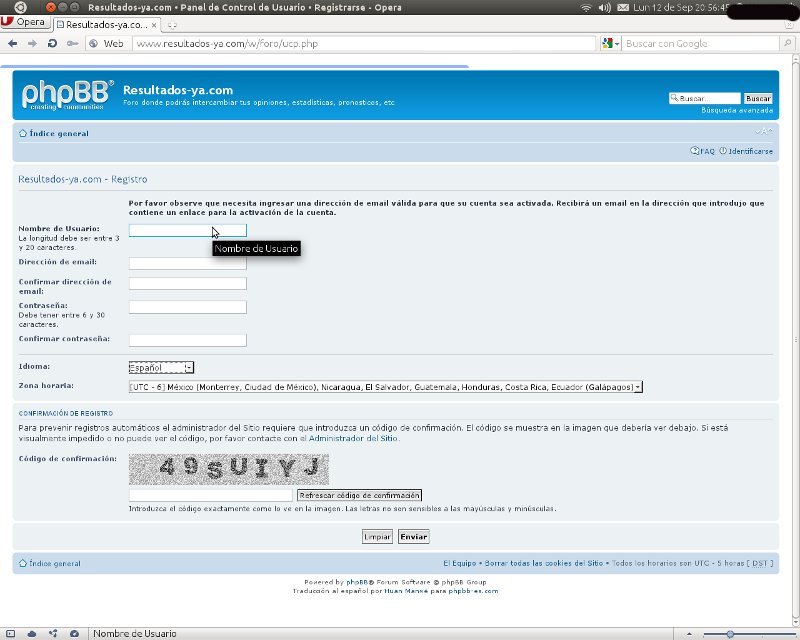Click the font size changer icon
Screen dimensions: 800x640
[x=764, y=132]
